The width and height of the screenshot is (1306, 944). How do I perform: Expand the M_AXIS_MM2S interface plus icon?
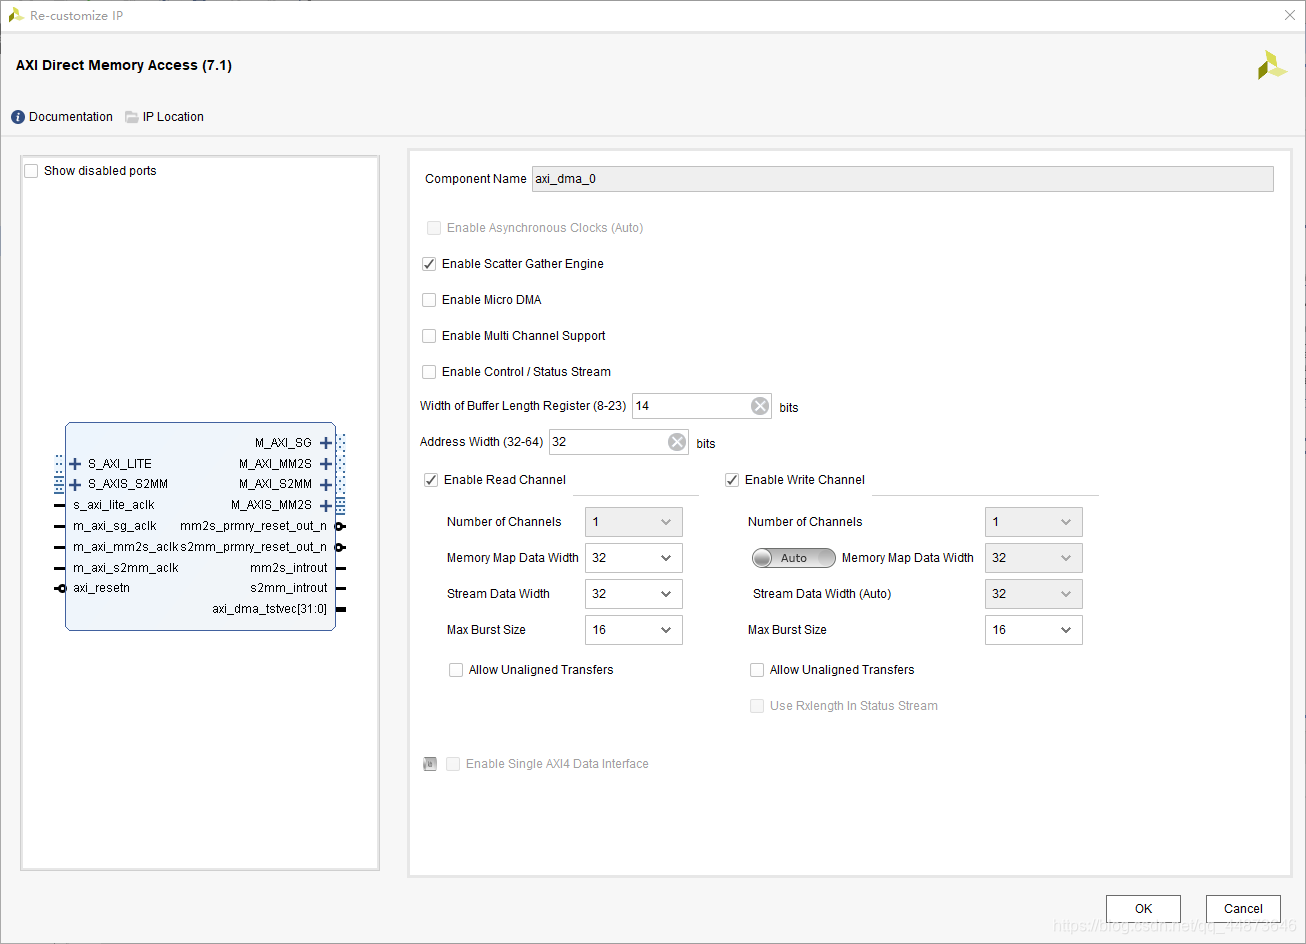click(x=326, y=505)
